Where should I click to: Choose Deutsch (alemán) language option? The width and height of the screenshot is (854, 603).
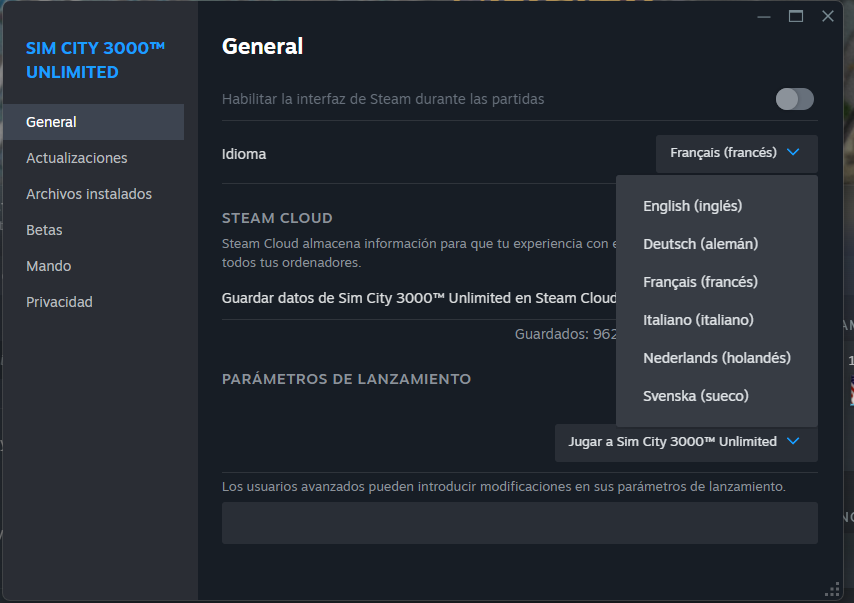tap(700, 244)
